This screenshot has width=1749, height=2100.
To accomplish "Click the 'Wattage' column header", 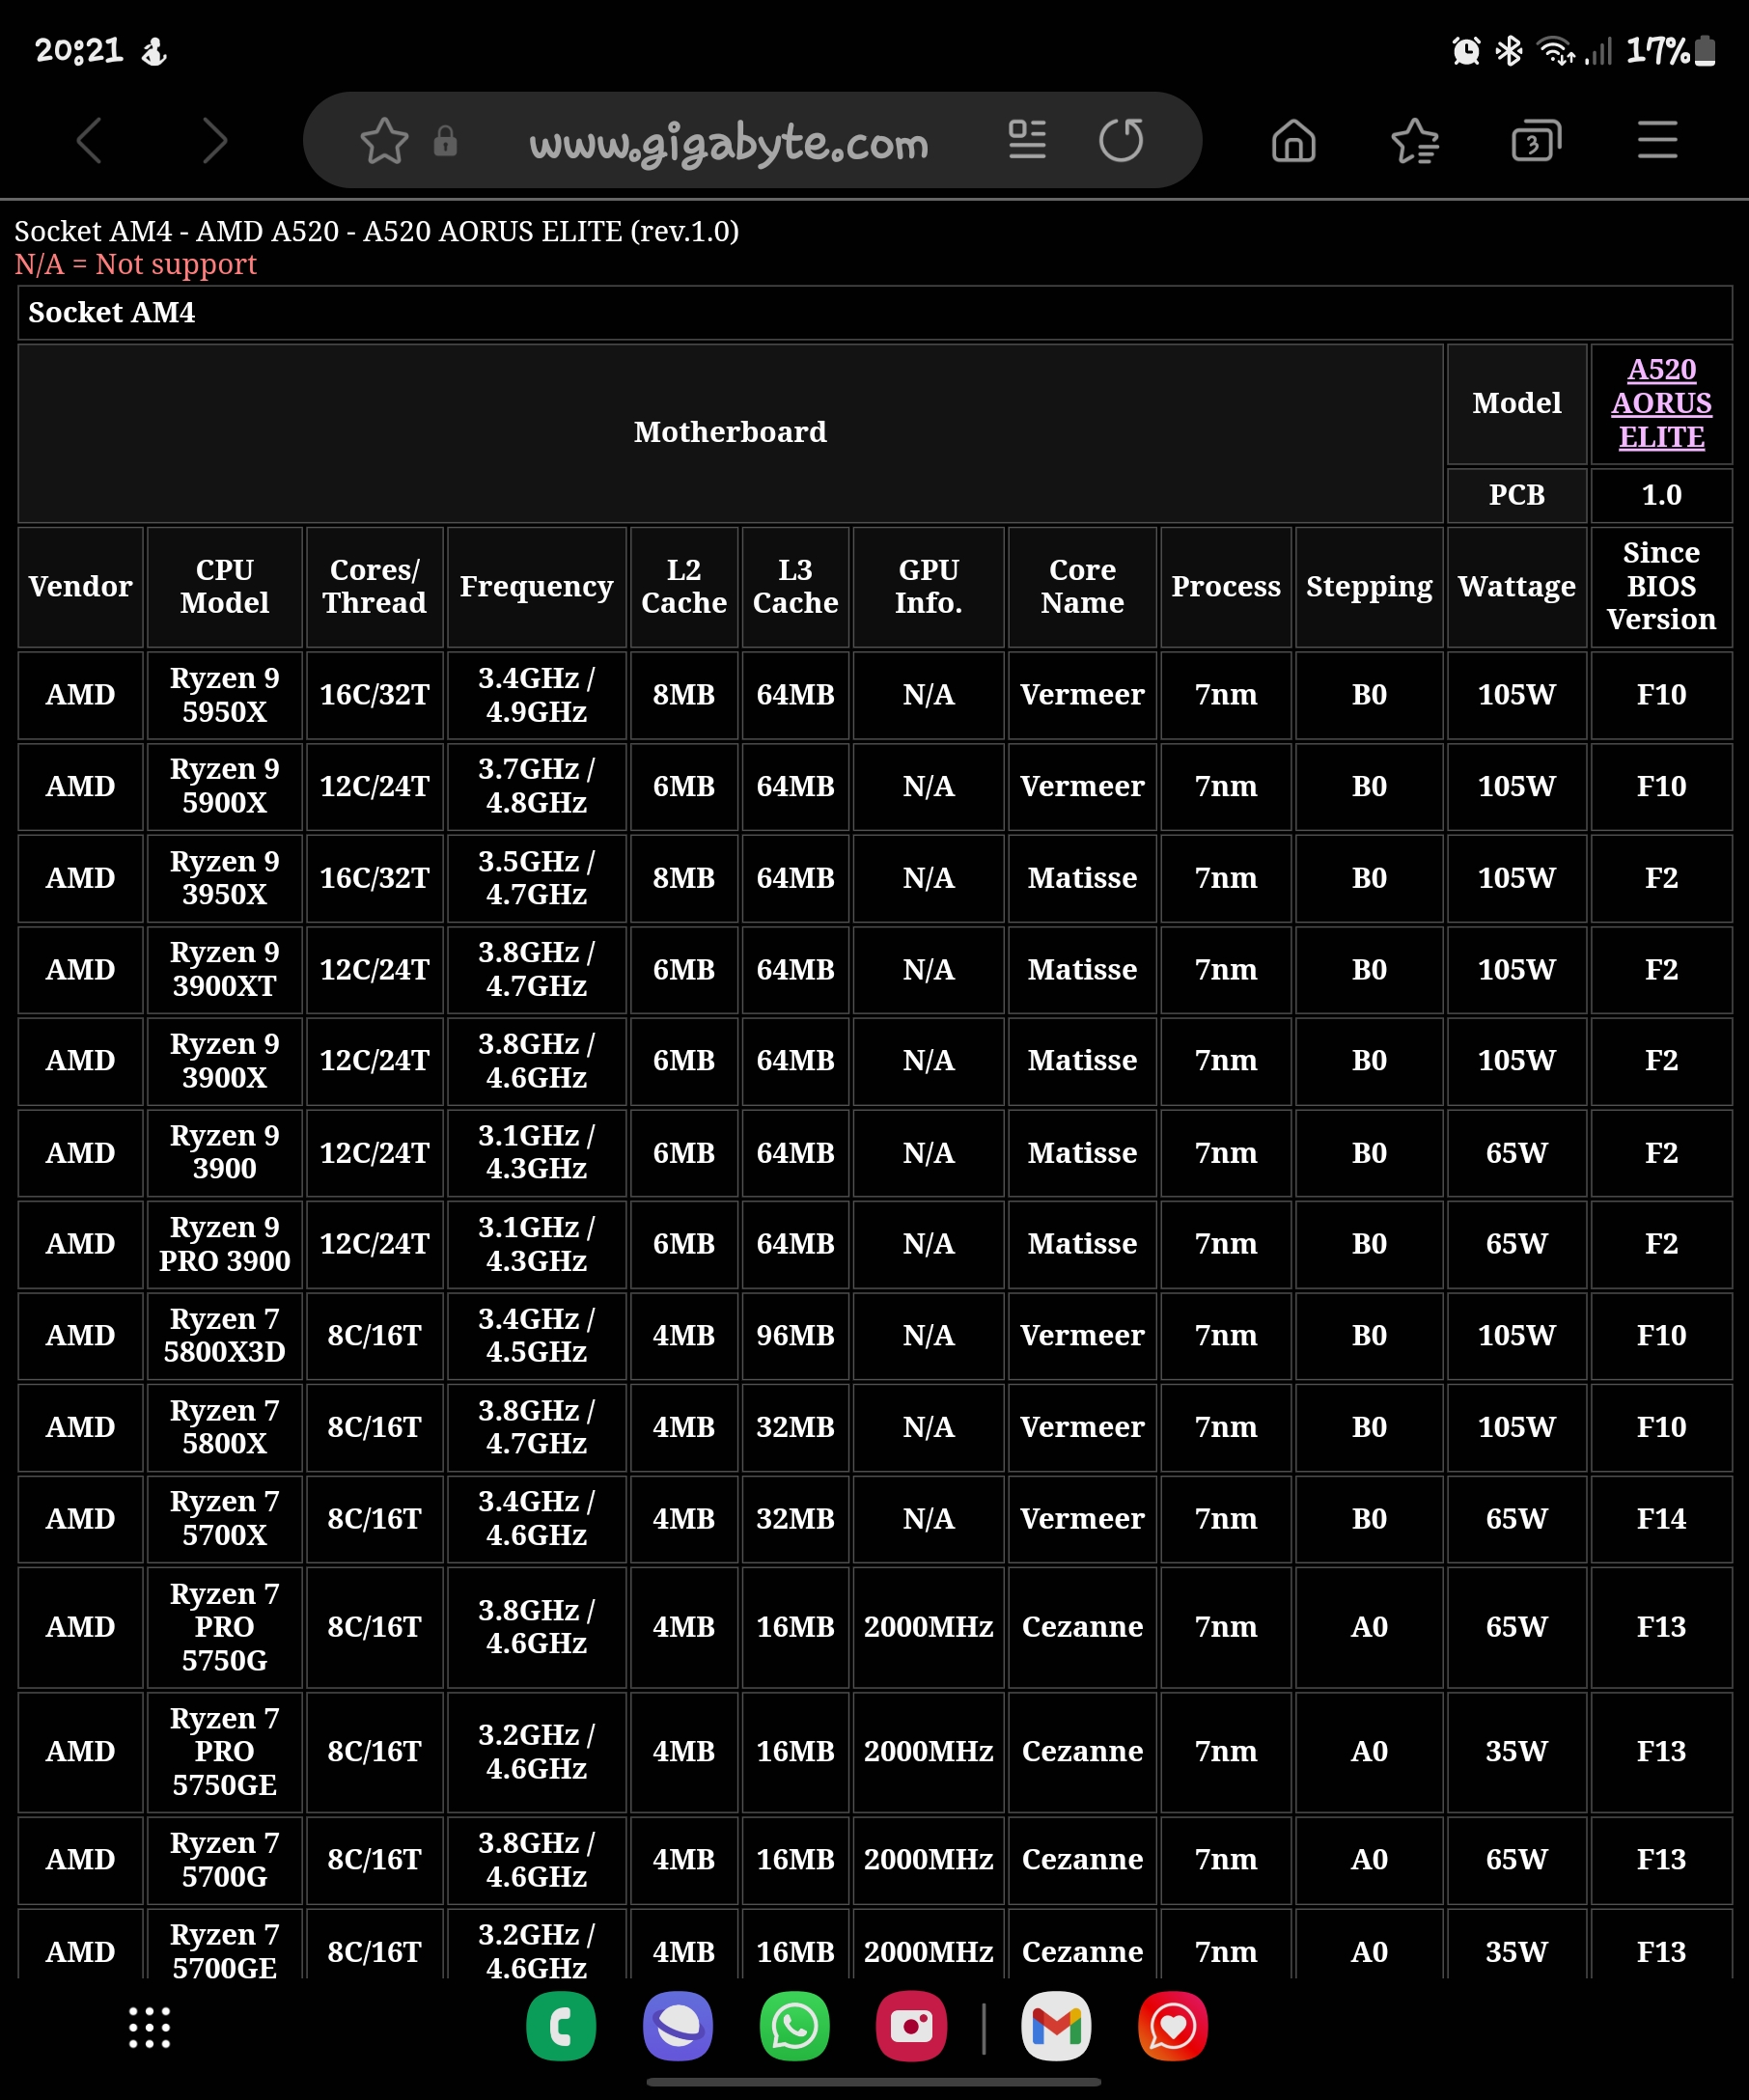I will click(x=1516, y=587).
